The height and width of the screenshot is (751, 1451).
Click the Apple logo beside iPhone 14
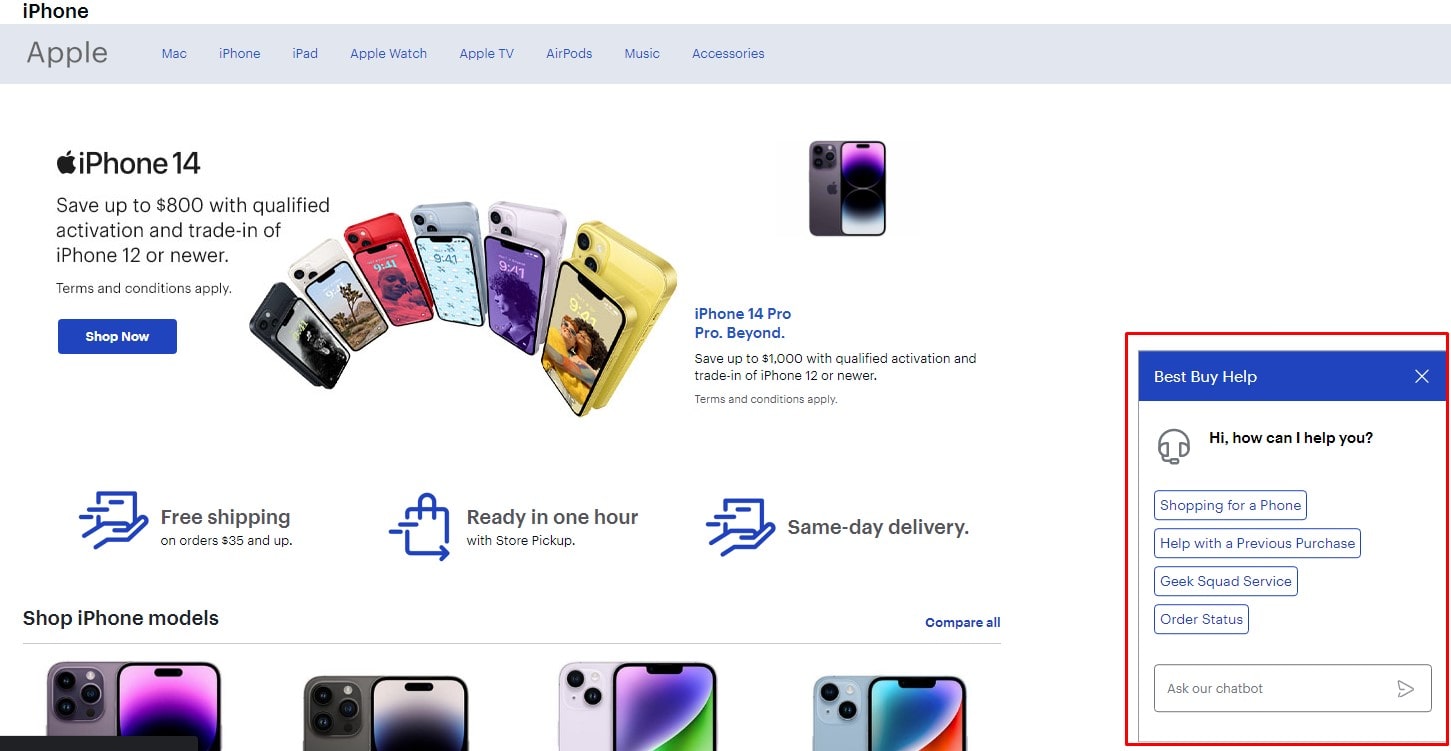(x=66, y=162)
